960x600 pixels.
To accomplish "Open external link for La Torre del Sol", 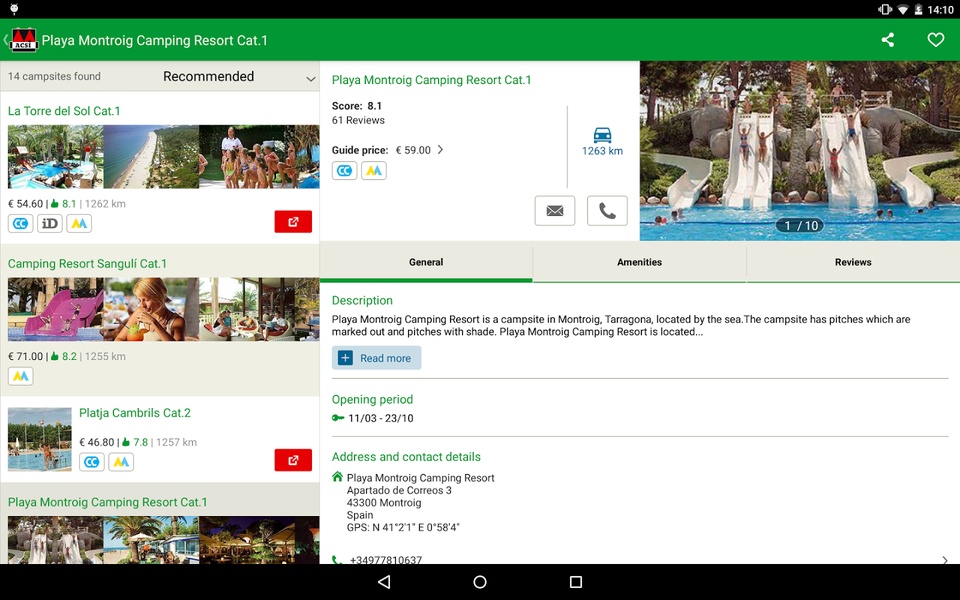I will click(x=293, y=222).
